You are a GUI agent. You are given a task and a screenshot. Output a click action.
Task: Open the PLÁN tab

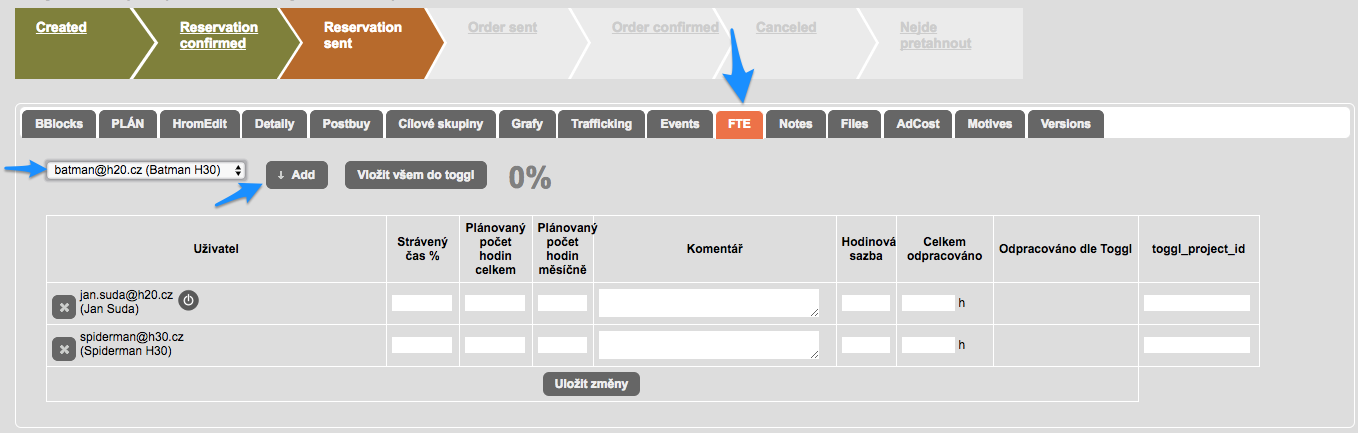(x=128, y=124)
